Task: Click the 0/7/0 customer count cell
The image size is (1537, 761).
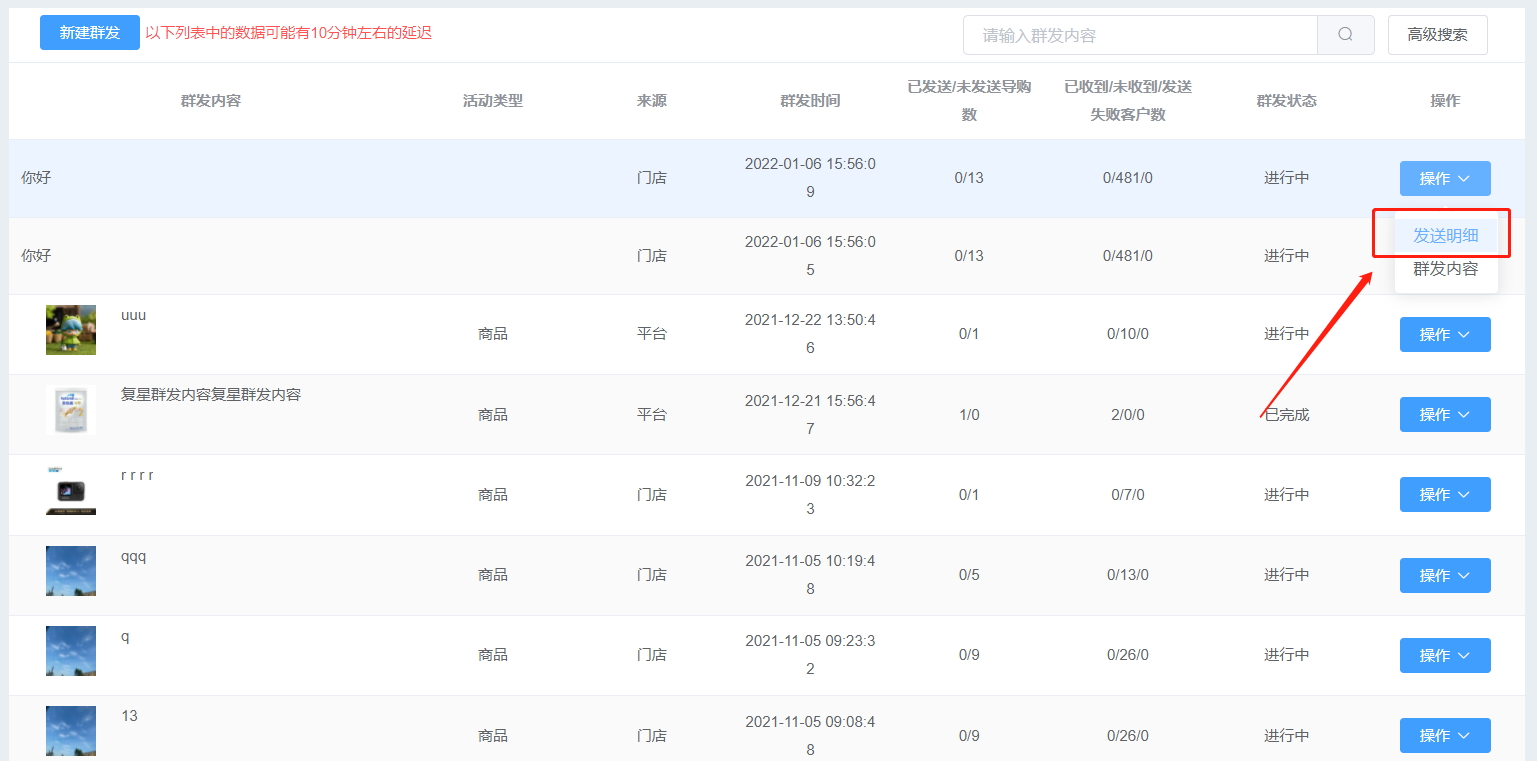Action: [x=1128, y=494]
